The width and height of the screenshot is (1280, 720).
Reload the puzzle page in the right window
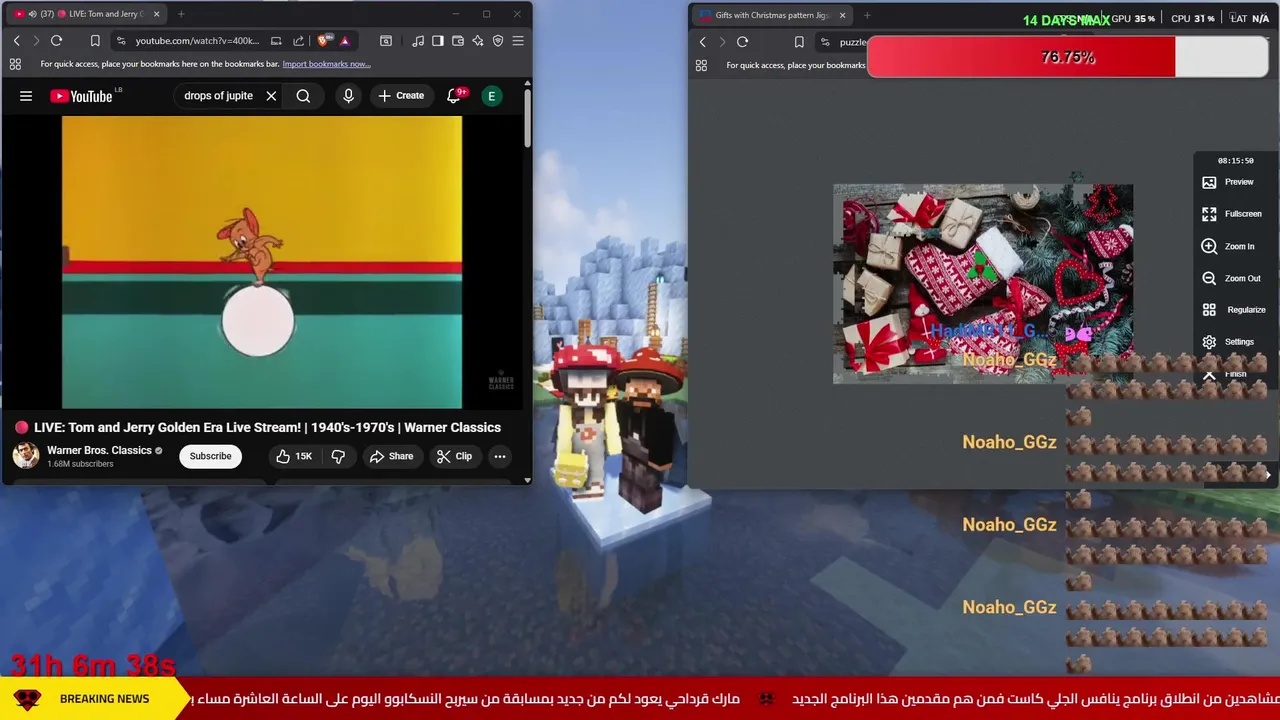coord(742,42)
